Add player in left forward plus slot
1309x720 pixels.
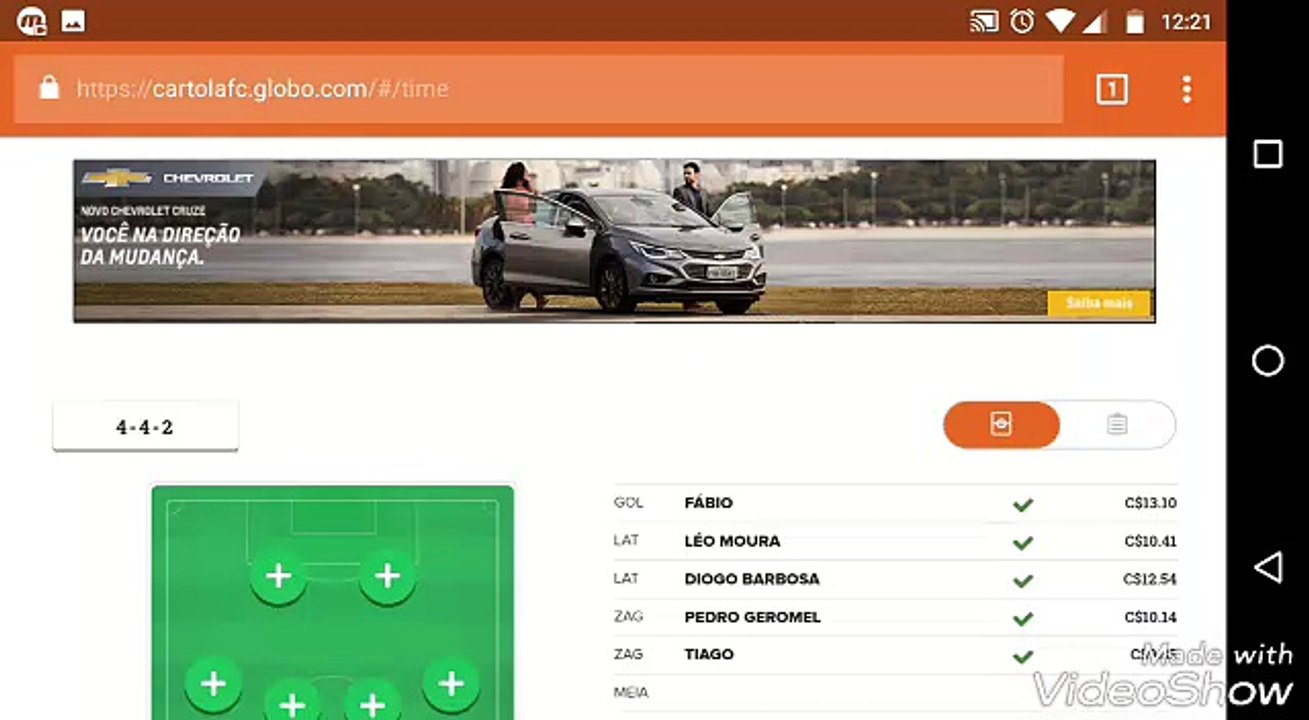(278, 576)
